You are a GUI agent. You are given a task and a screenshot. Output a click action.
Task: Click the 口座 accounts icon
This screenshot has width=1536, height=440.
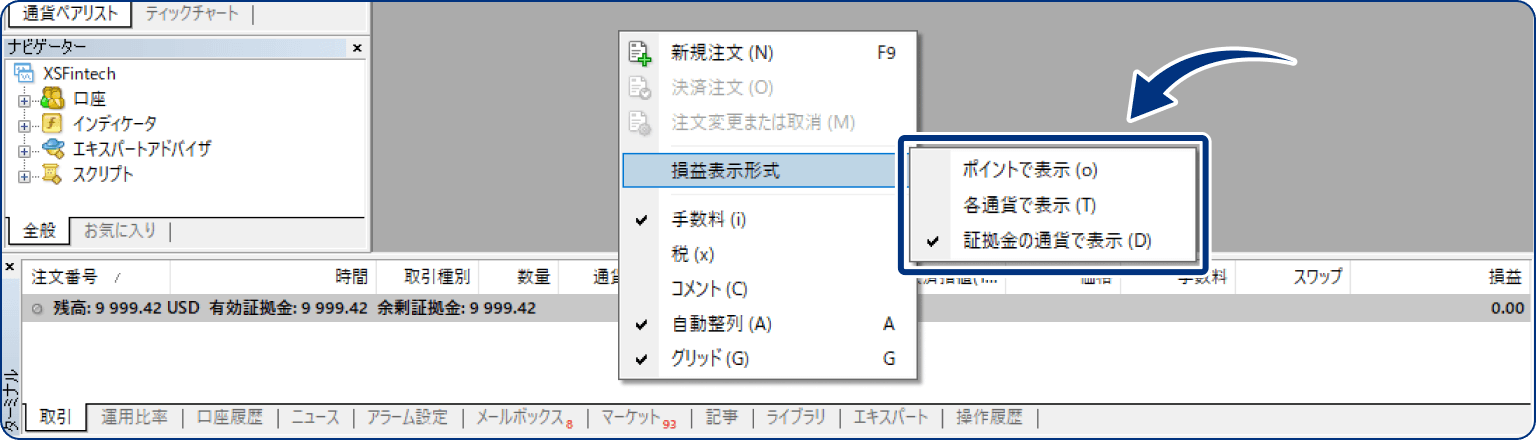[x=52, y=99]
